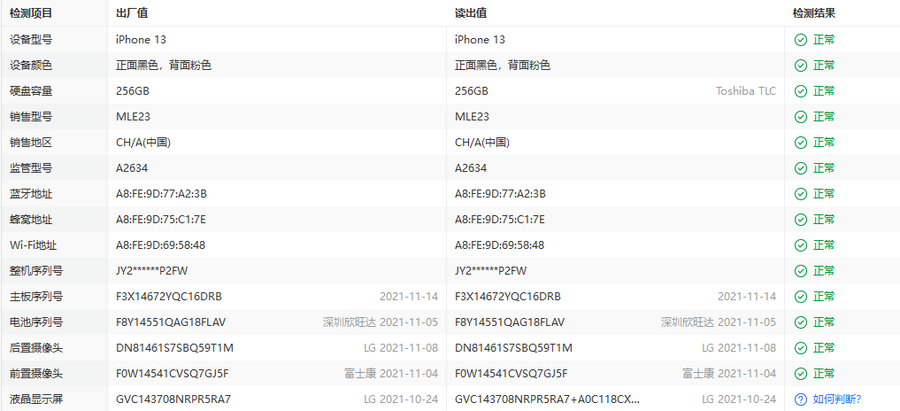Screen dimensions: 900x411
Task: Click the blue question mark icon in 液晶显示屏 row
Action: point(801,399)
